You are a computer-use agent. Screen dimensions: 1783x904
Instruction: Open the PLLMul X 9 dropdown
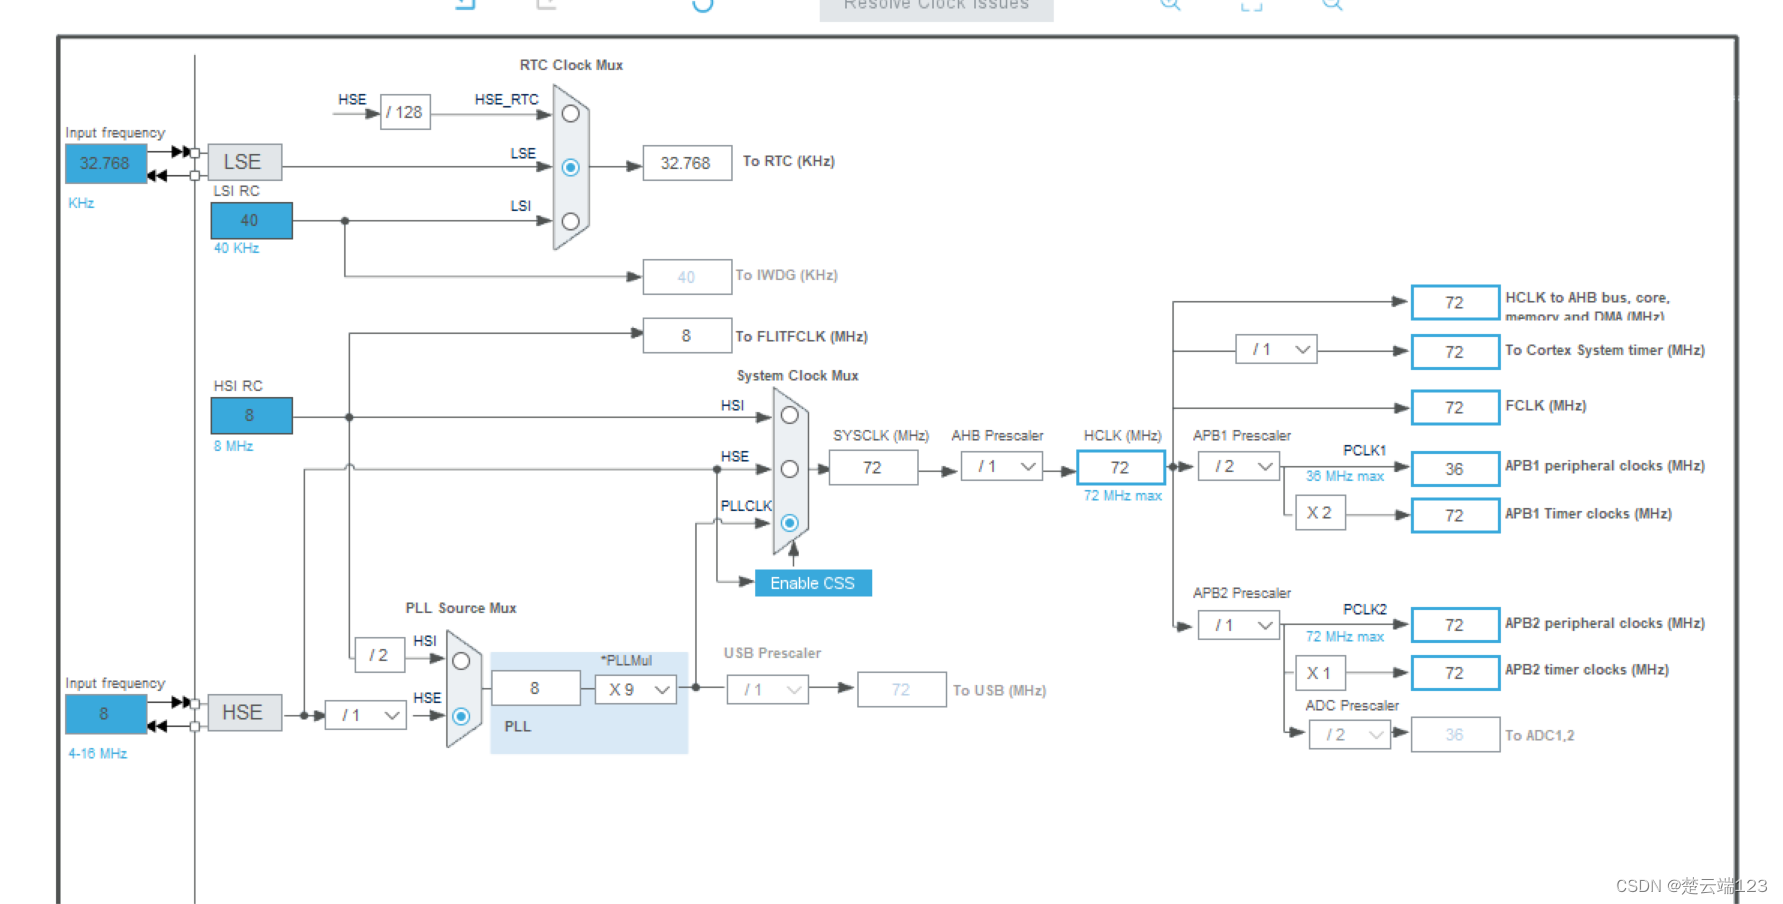636,690
